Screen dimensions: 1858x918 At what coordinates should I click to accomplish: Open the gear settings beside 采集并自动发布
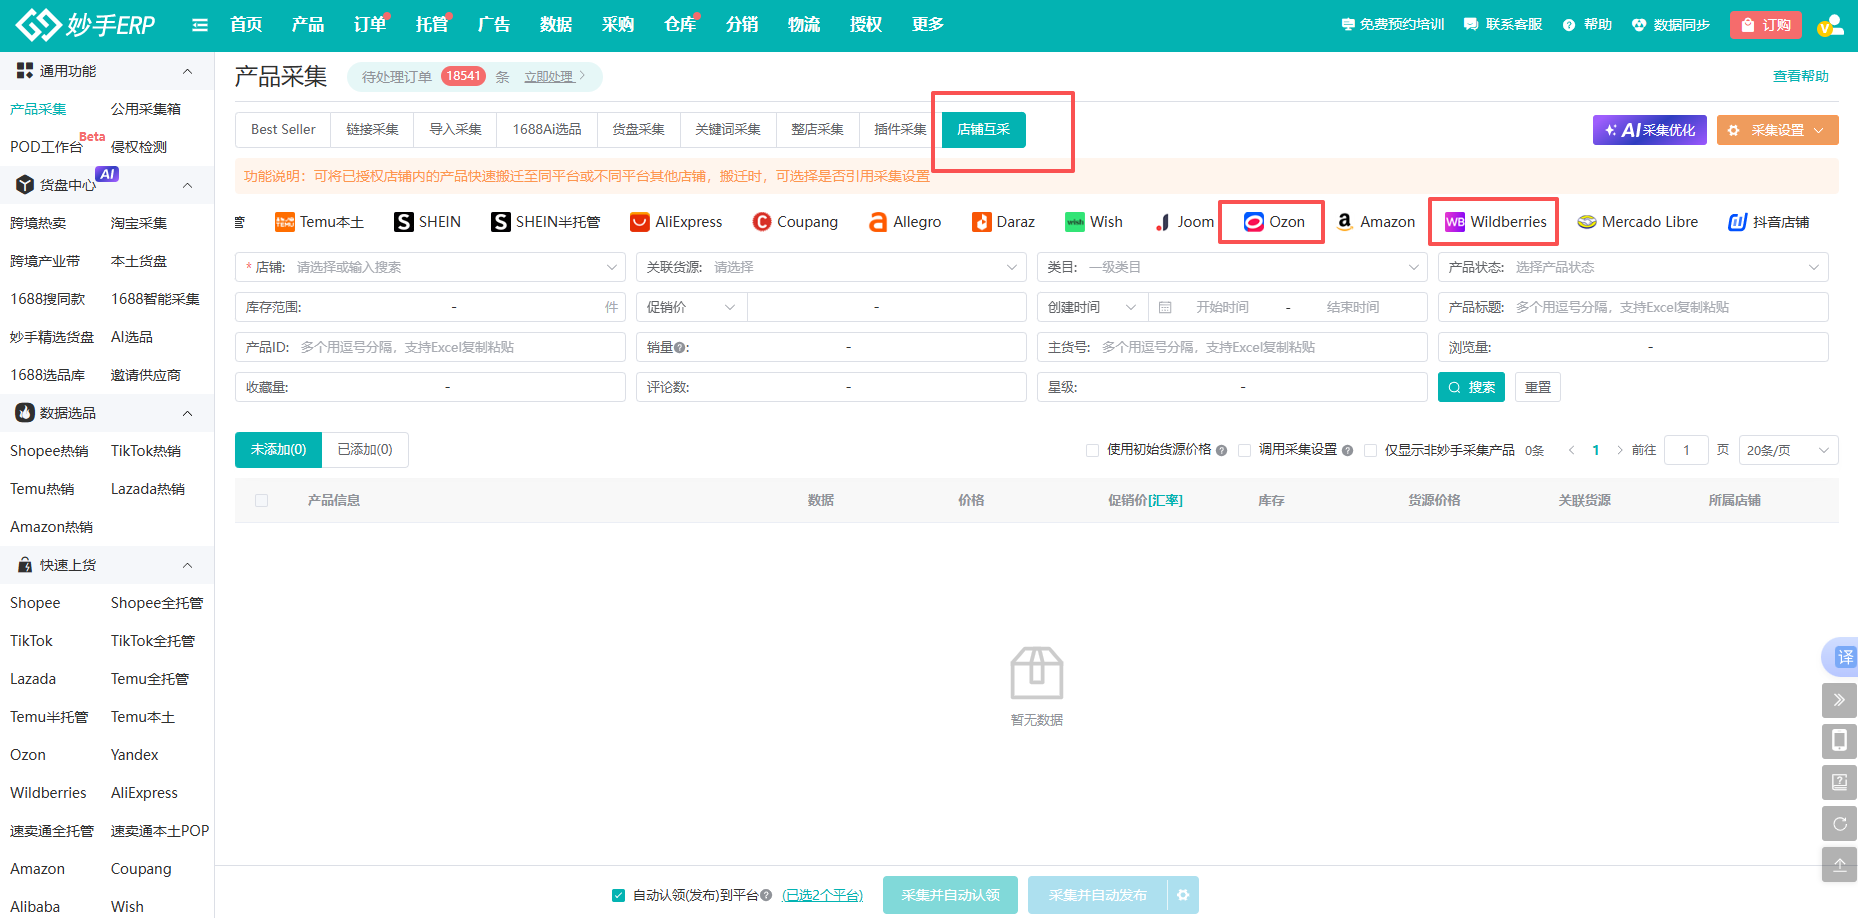1183,895
